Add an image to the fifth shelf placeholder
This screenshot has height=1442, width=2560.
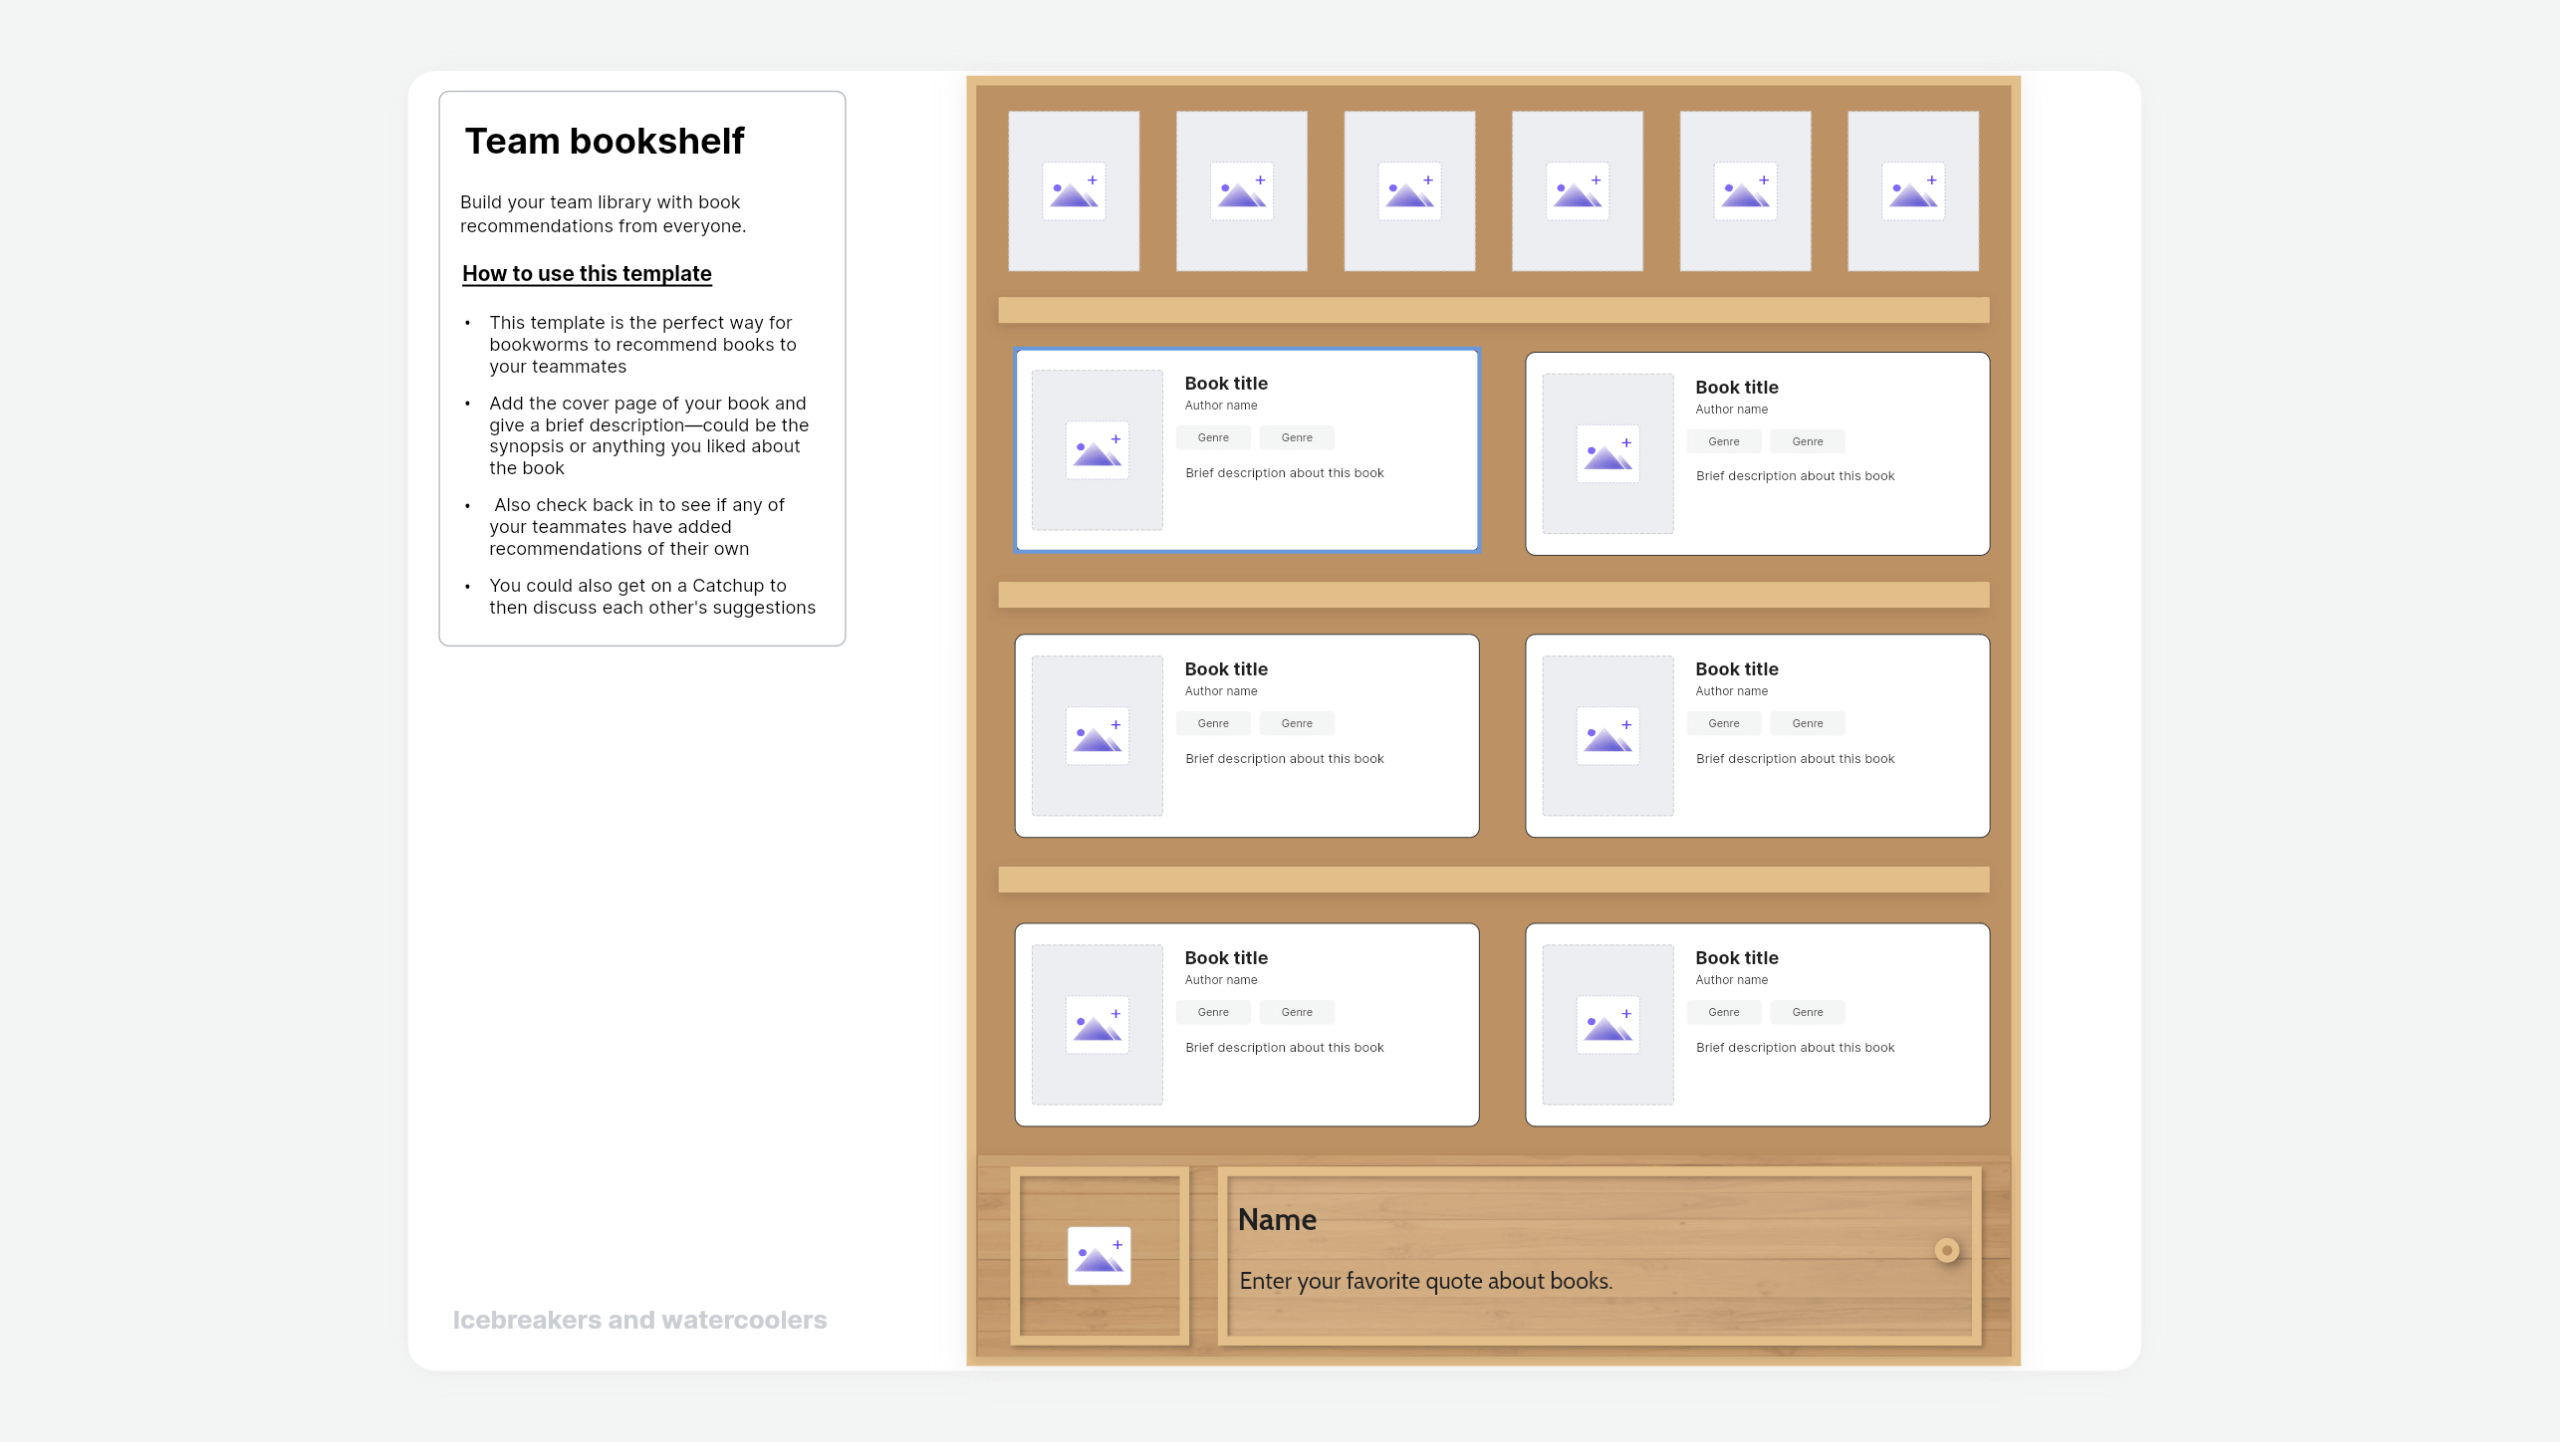click(x=1746, y=190)
